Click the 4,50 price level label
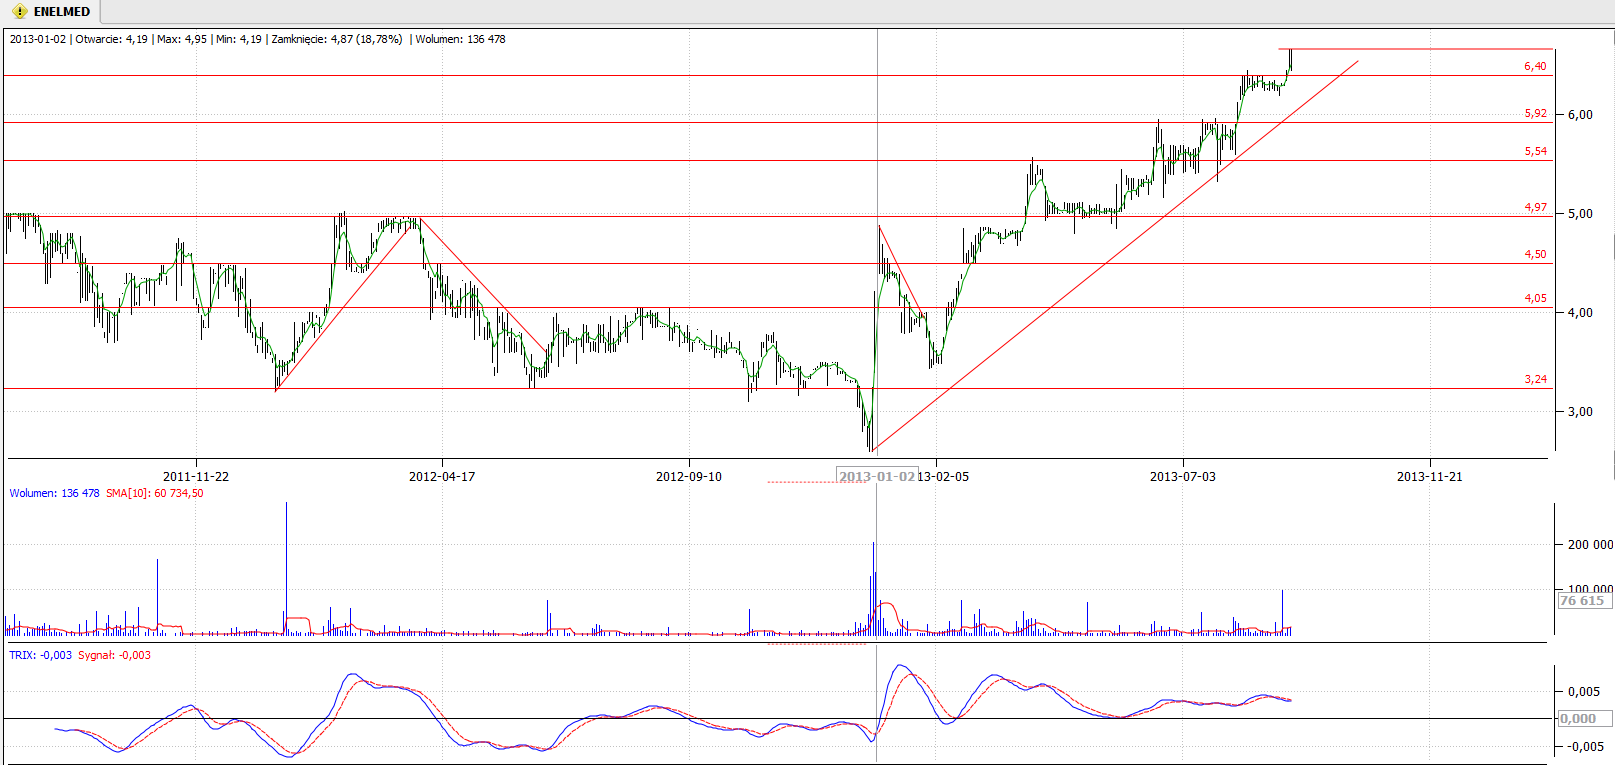Viewport: 1615px width, 765px height. [1535, 254]
